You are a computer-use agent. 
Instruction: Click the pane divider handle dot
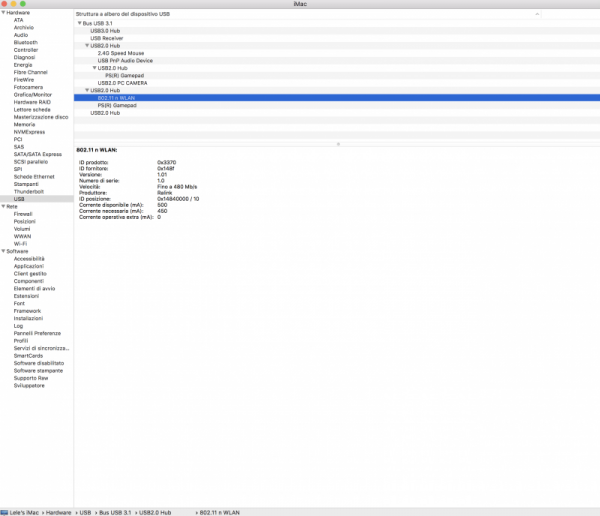[x=338, y=144]
